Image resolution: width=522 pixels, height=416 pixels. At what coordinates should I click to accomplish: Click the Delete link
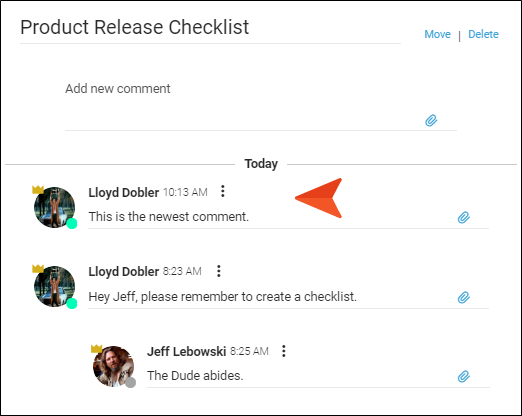483,34
